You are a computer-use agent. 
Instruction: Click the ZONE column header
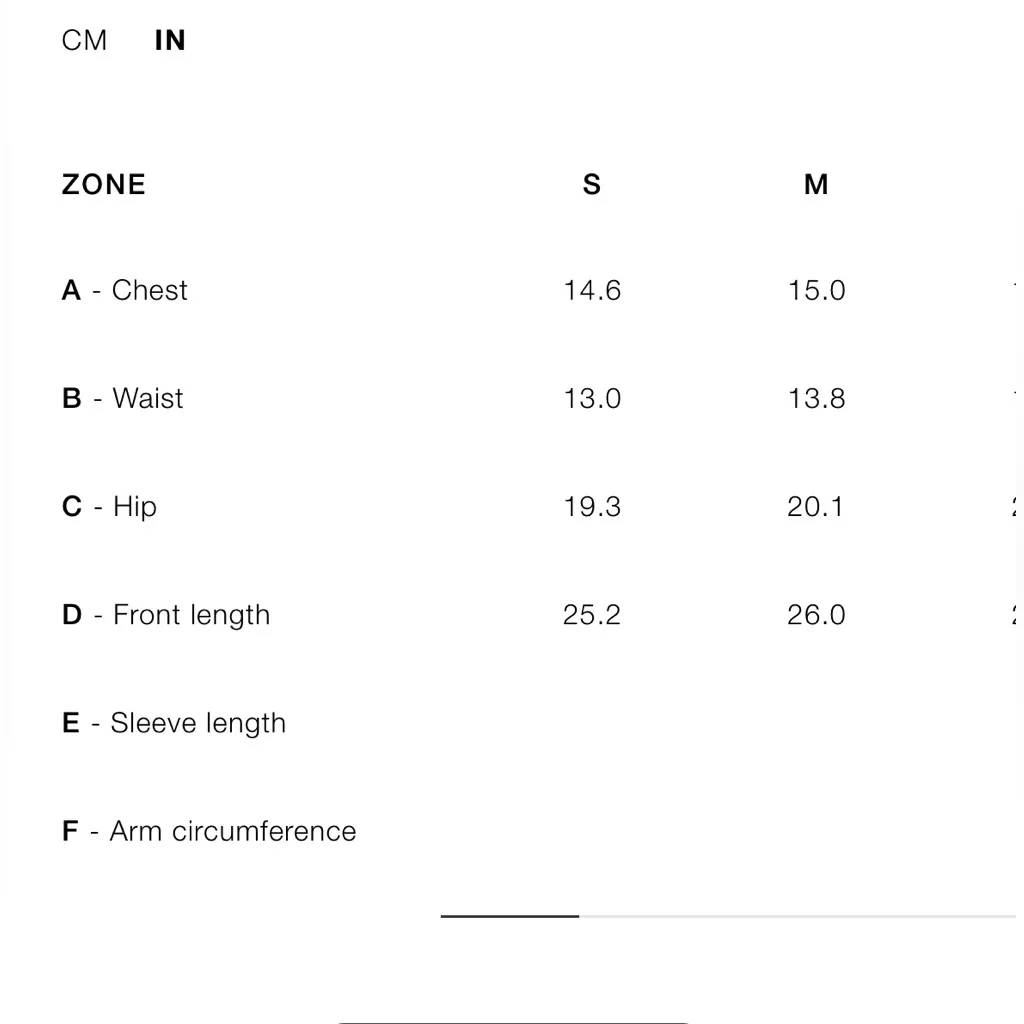pos(104,184)
